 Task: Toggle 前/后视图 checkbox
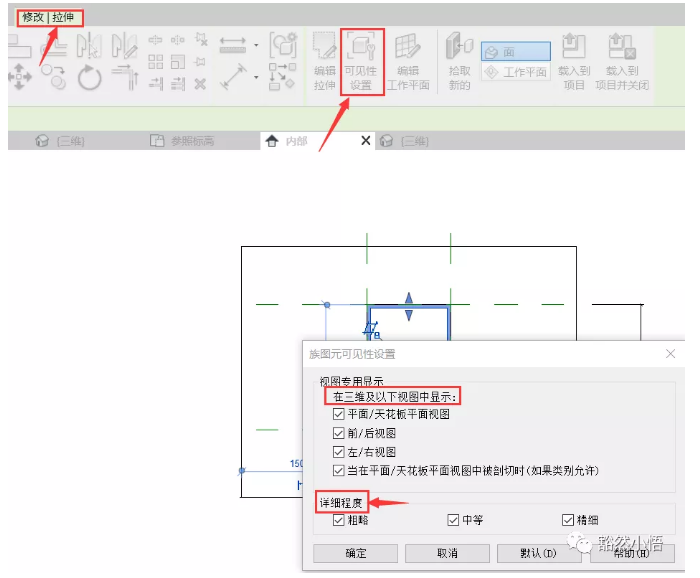coord(338,433)
